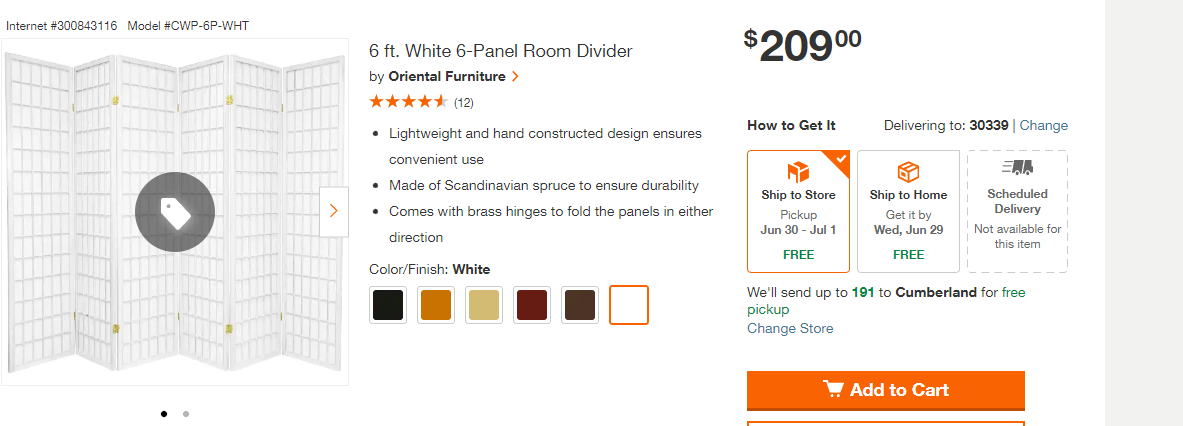1183x426 pixels.
Task: Show next product image with orange arrow
Action: click(333, 211)
